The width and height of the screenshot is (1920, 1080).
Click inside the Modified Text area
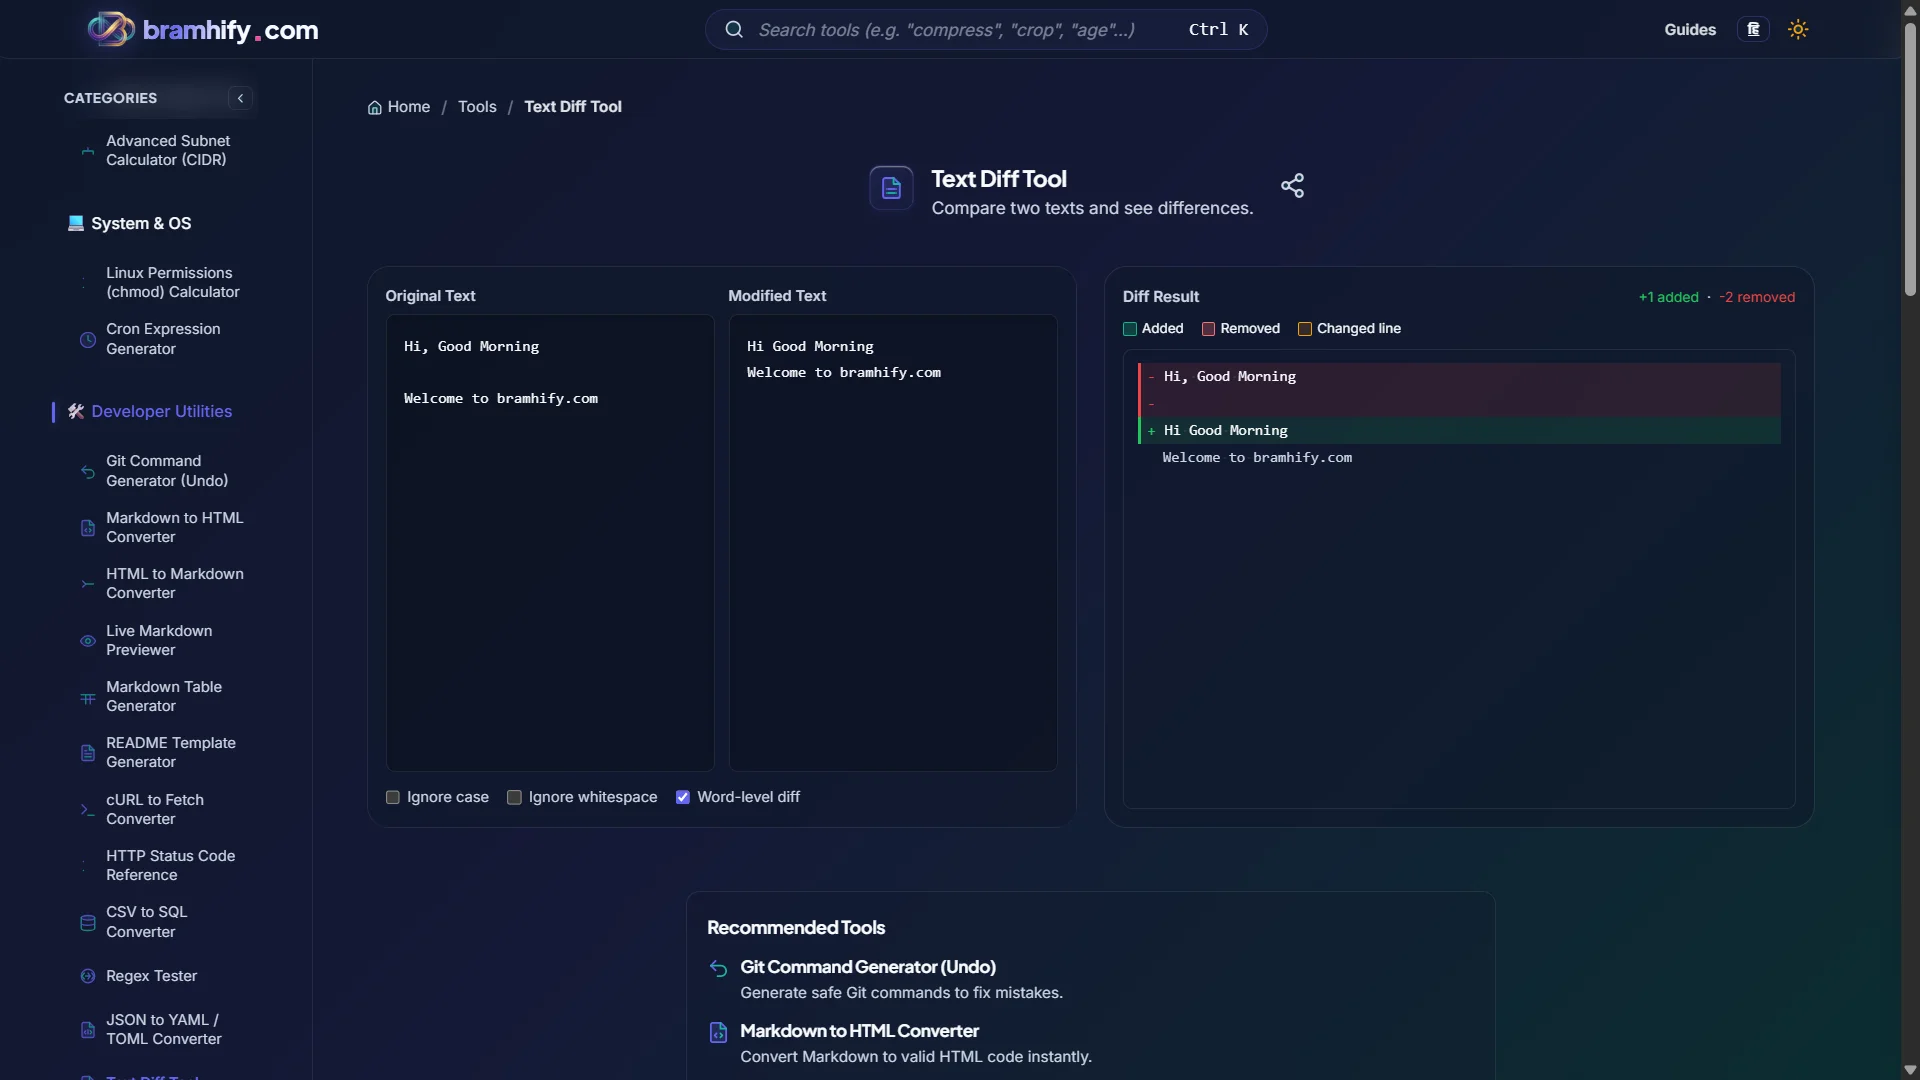coord(893,543)
